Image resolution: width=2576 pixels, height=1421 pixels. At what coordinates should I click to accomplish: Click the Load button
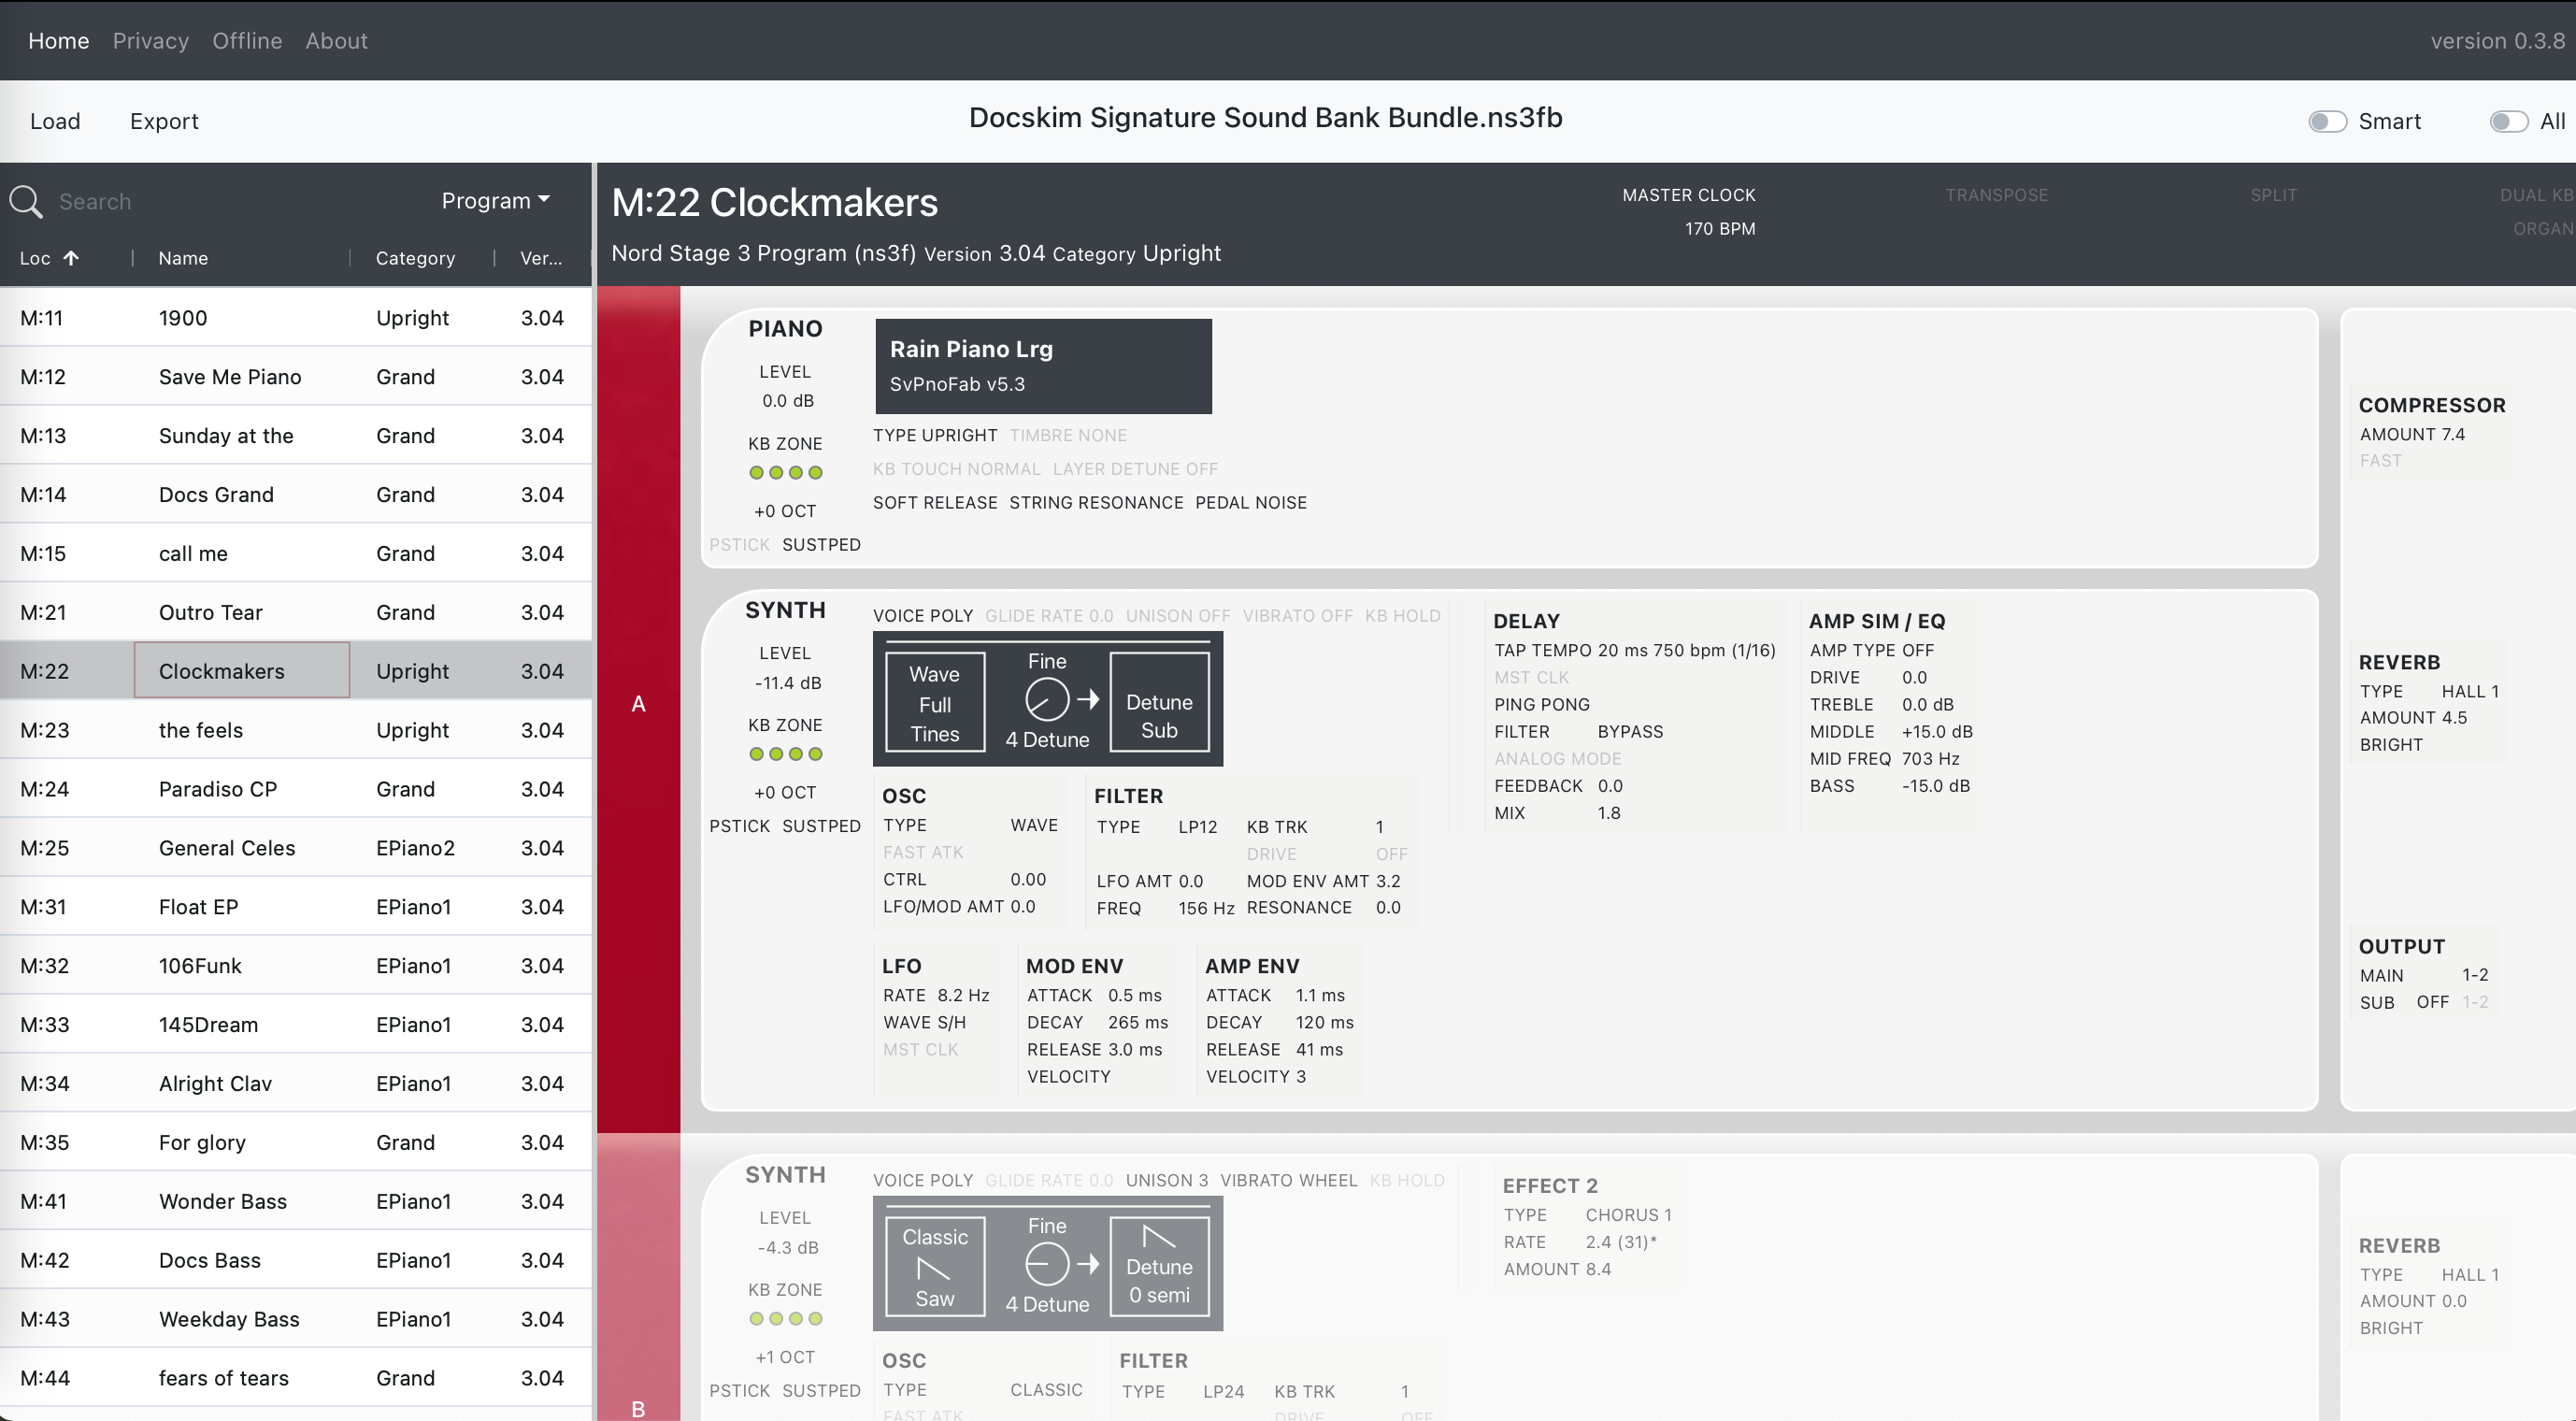point(55,121)
